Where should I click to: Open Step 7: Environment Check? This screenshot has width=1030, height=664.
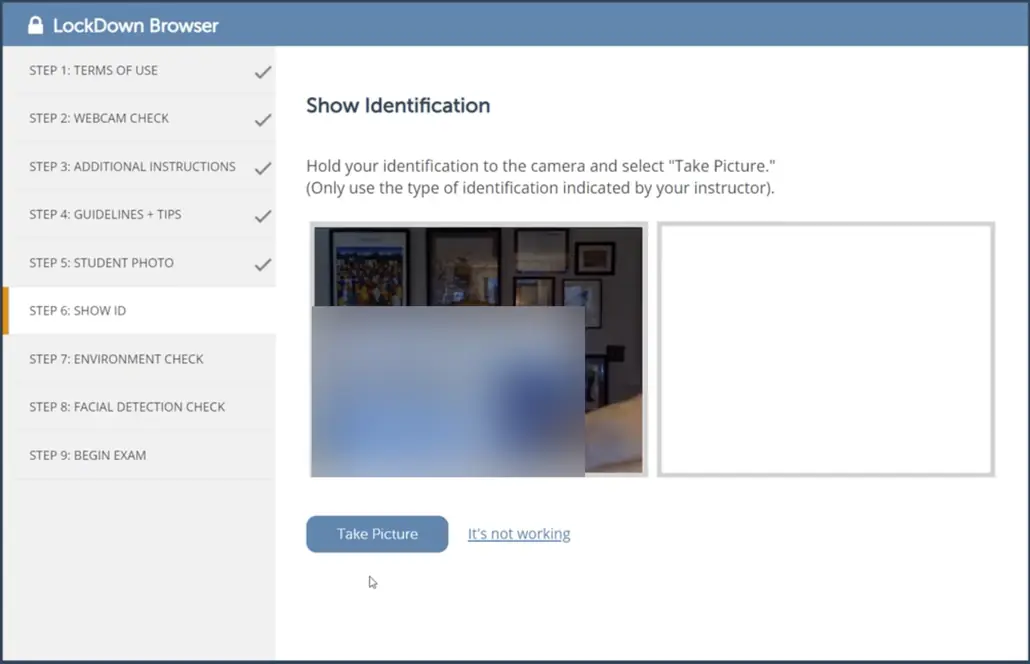[139, 359]
